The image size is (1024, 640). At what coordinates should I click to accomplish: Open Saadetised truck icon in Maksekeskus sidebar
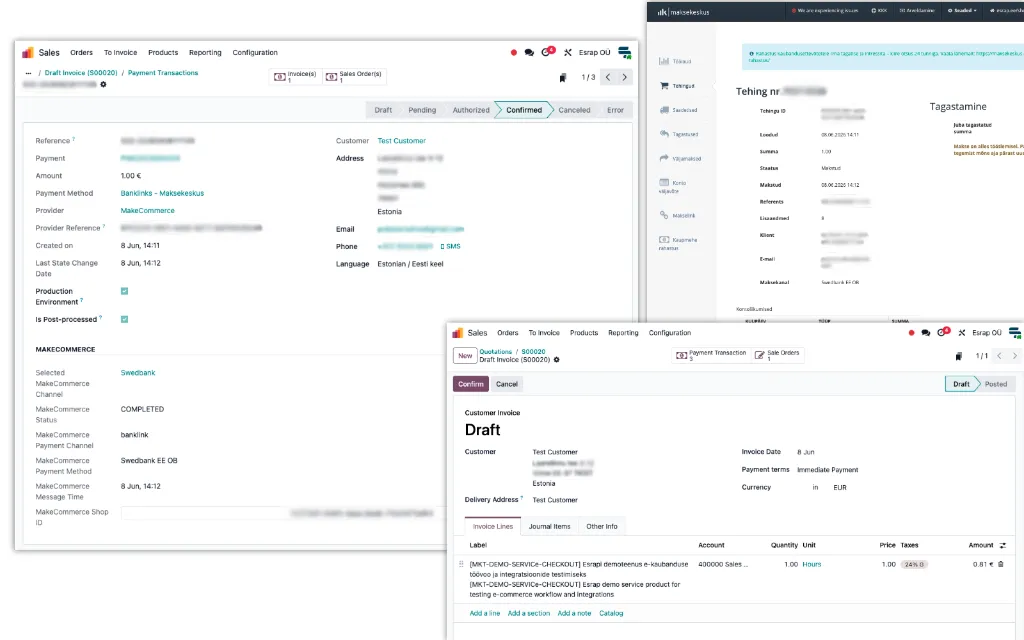(x=664, y=110)
